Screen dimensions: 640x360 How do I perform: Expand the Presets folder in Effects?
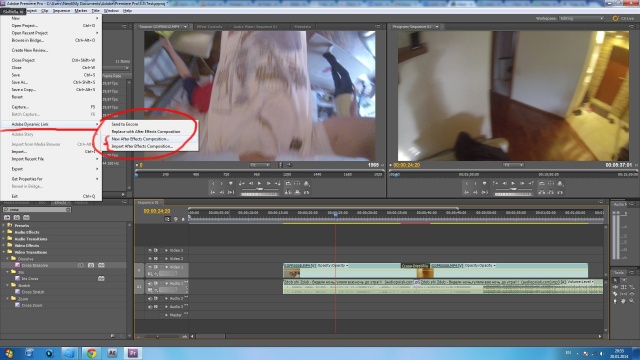pyautogui.click(x=4, y=225)
